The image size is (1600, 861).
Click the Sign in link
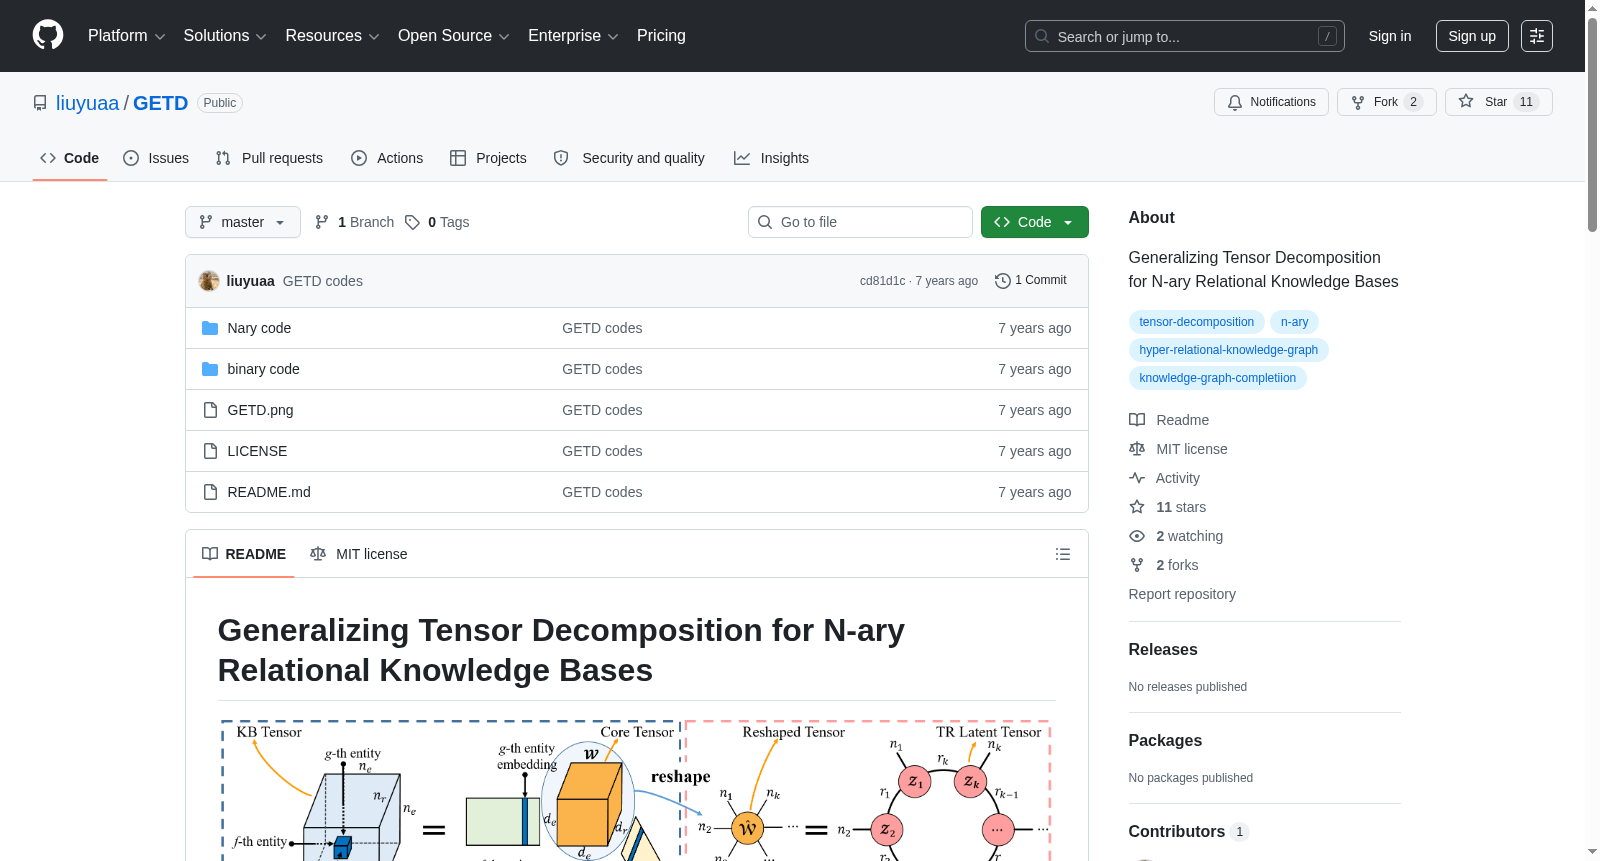[1390, 36]
